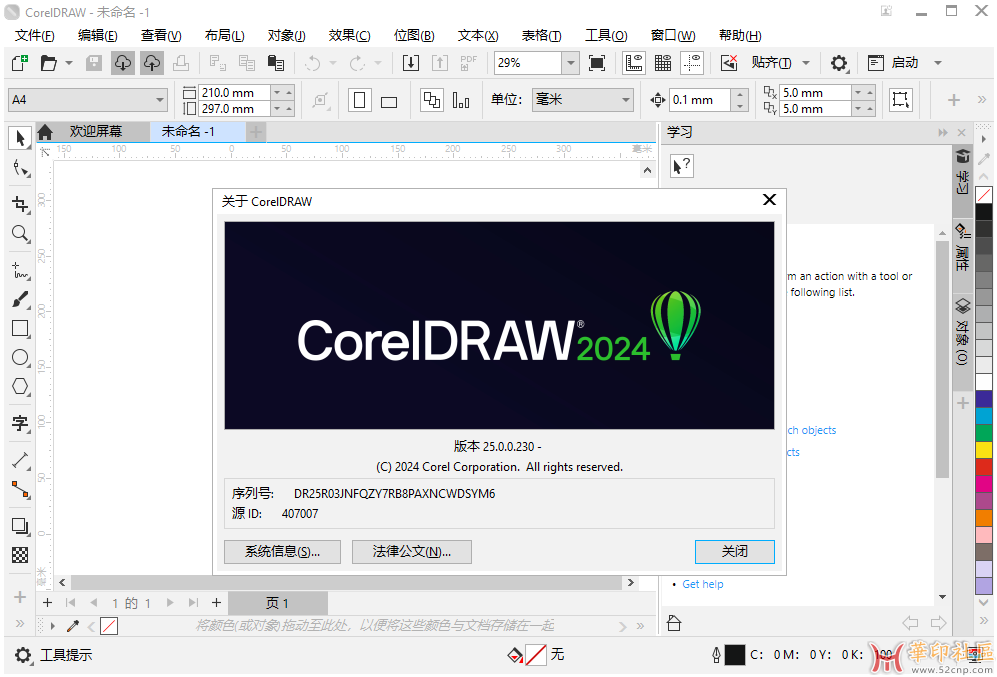Open the 工具提示 settings gear

(23, 655)
